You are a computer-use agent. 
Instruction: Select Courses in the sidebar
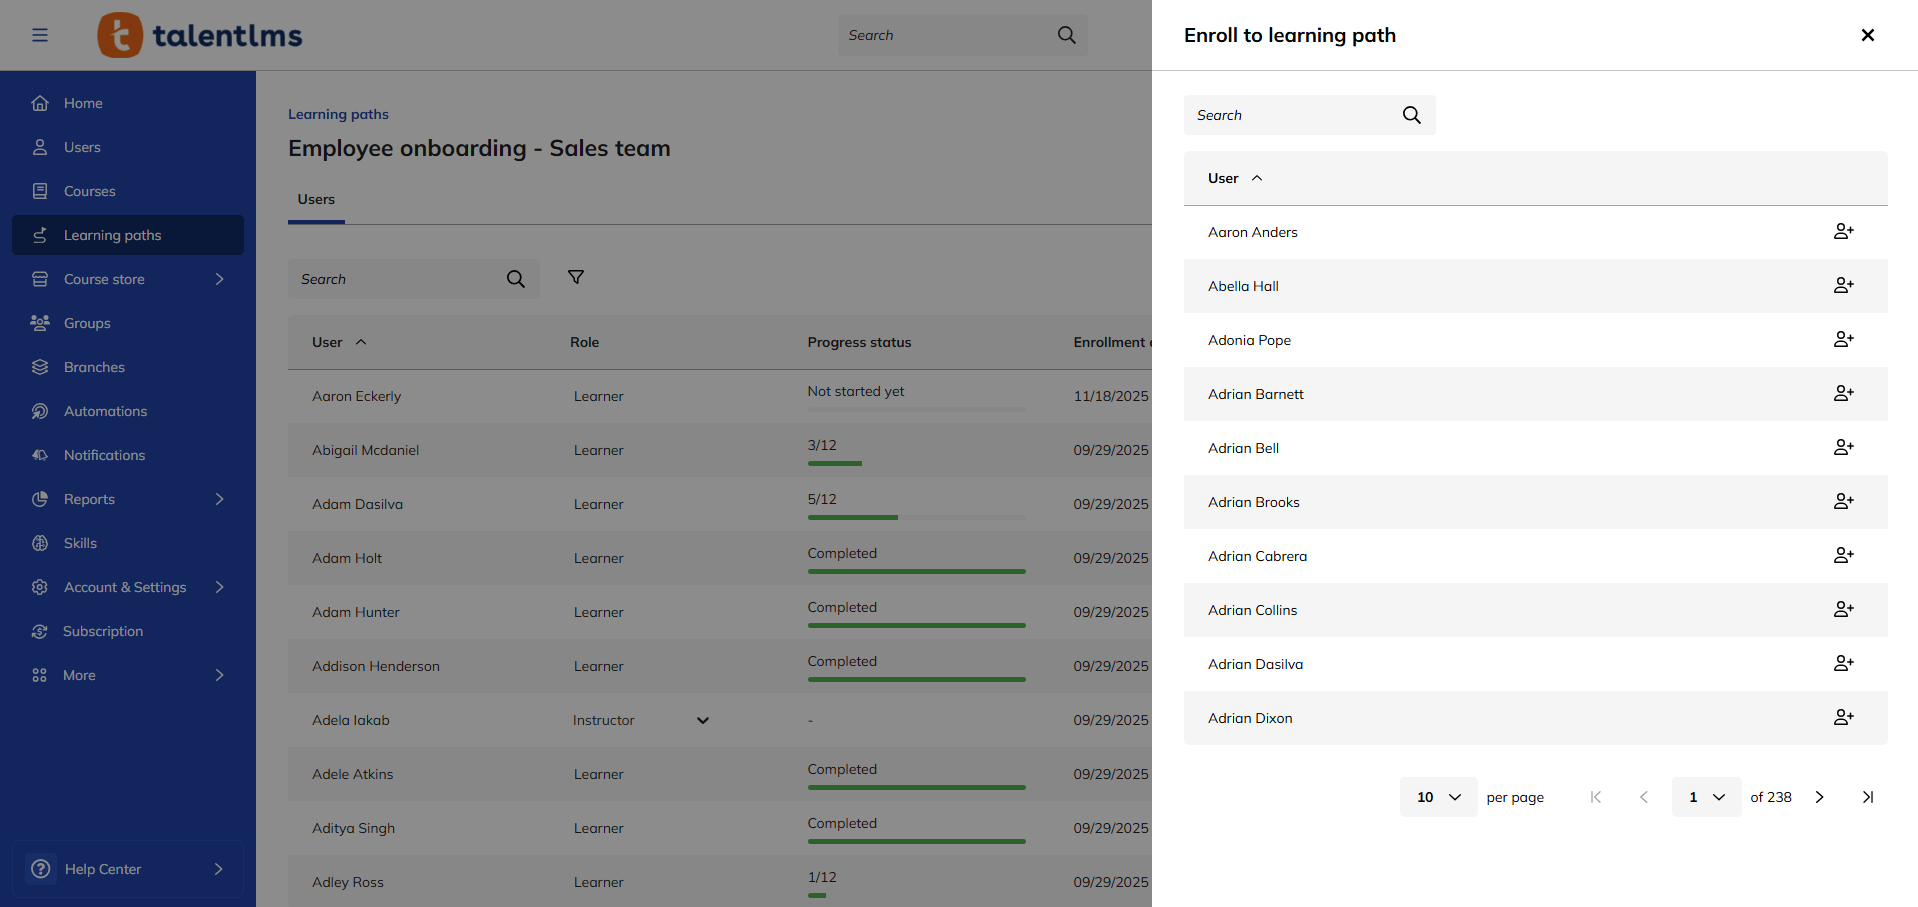(90, 190)
